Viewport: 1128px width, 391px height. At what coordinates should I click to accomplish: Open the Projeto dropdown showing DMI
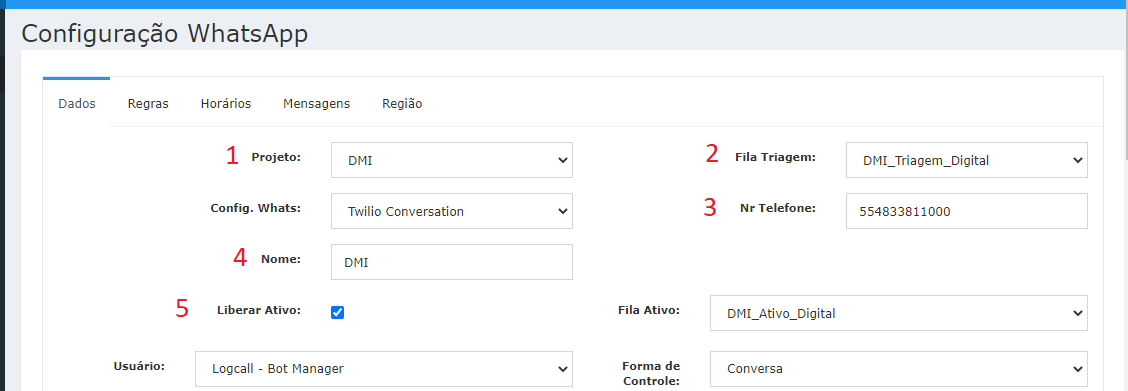coord(452,160)
